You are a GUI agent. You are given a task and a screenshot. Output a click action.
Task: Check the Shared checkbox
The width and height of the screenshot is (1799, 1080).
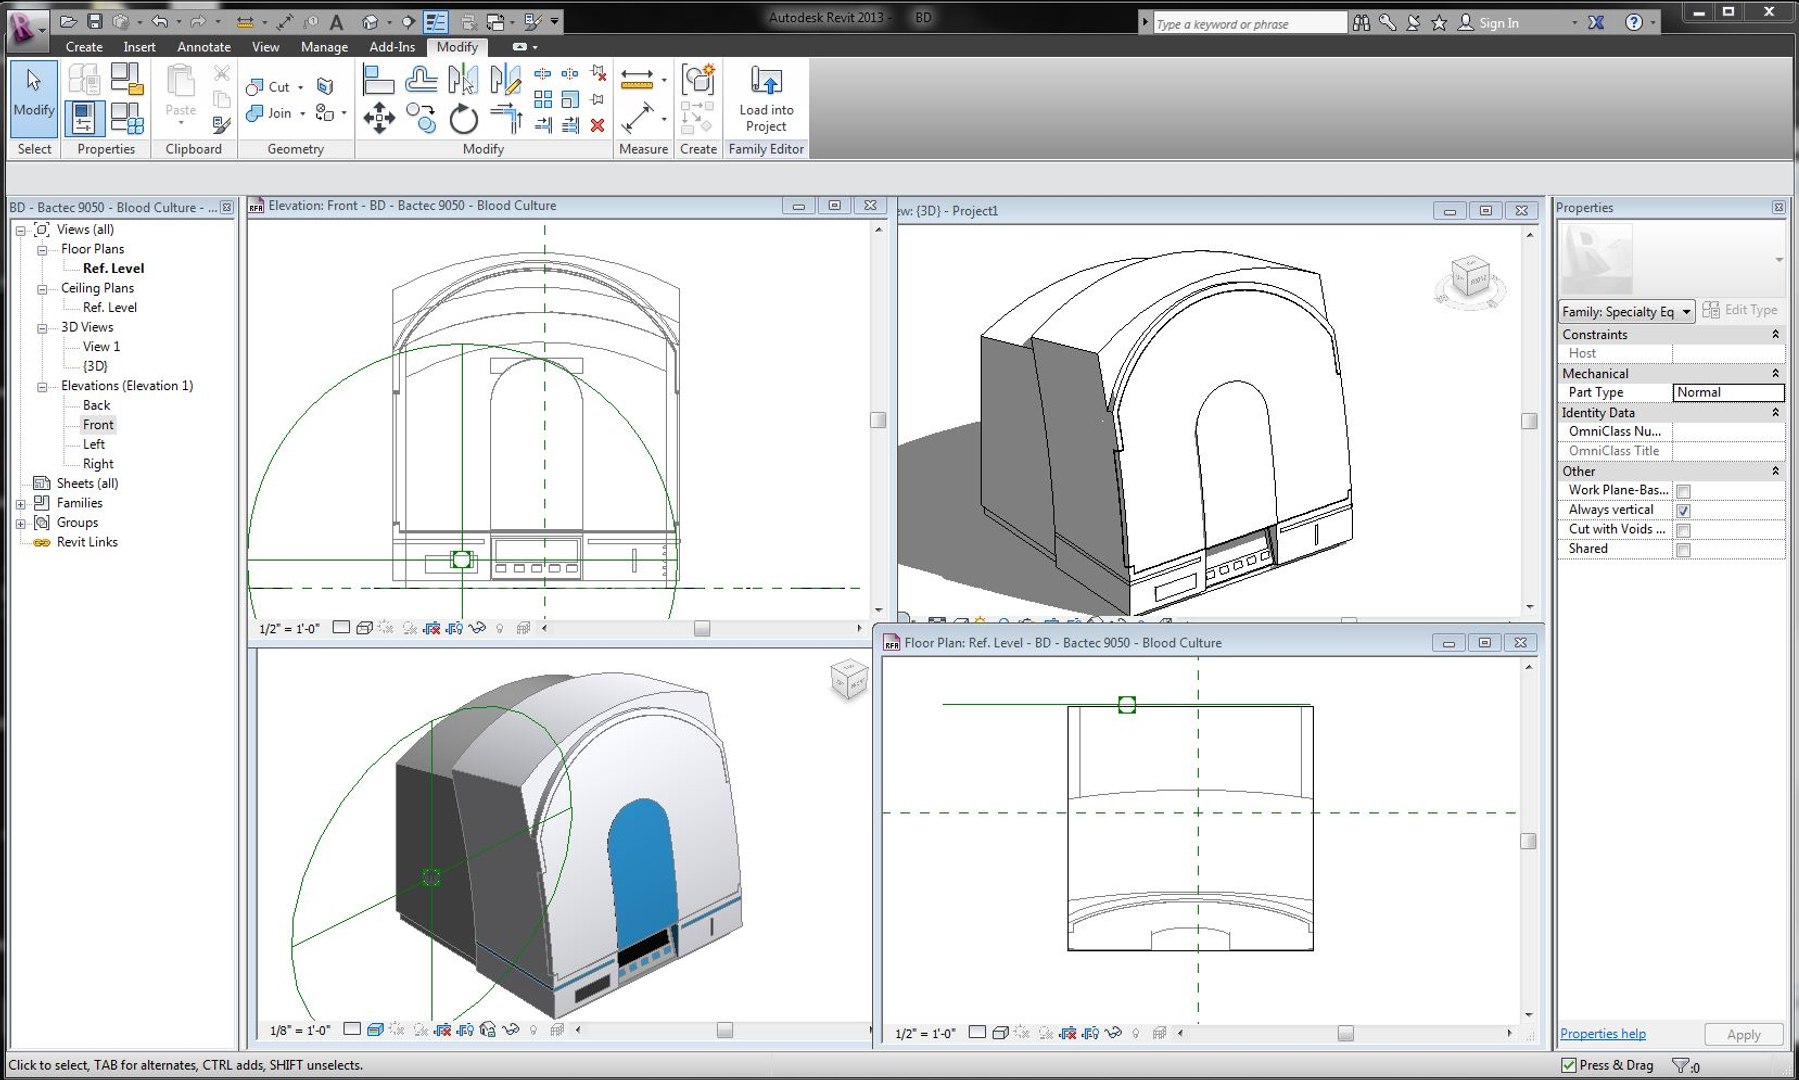[1683, 550]
